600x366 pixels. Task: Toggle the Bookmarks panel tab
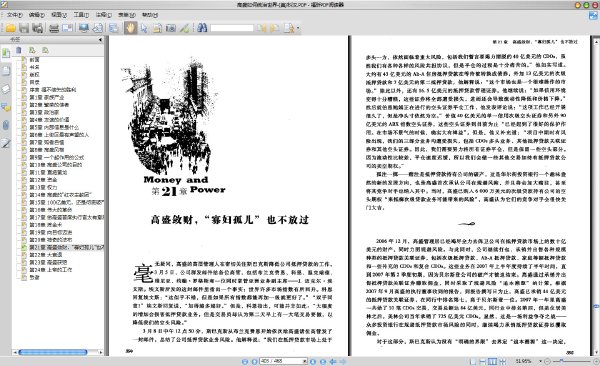tap(6, 53)
